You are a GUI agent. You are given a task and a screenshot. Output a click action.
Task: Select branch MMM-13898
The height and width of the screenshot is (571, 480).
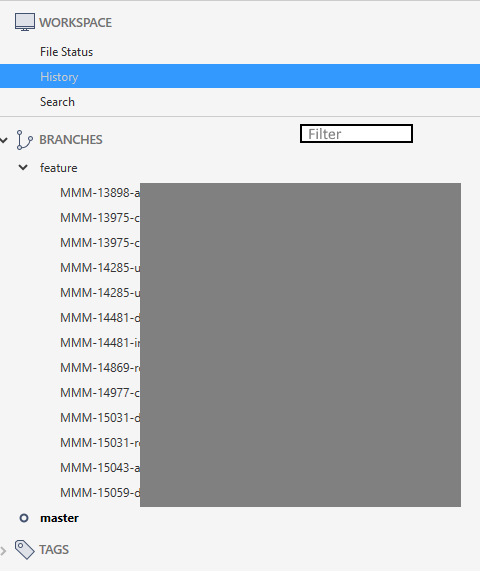point(100,193)
